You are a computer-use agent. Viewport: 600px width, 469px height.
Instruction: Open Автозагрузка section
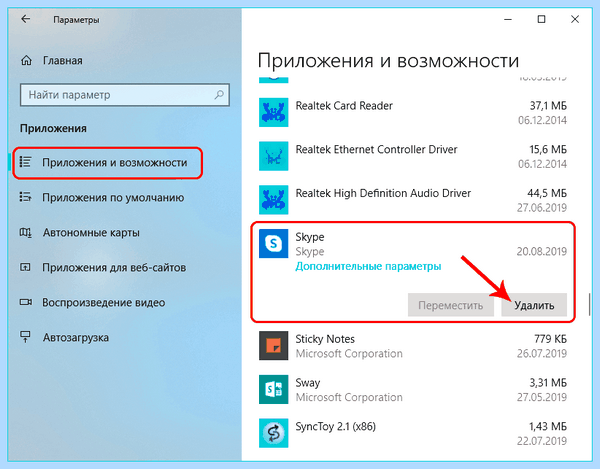pyautogui.click(x=76, y=338)
